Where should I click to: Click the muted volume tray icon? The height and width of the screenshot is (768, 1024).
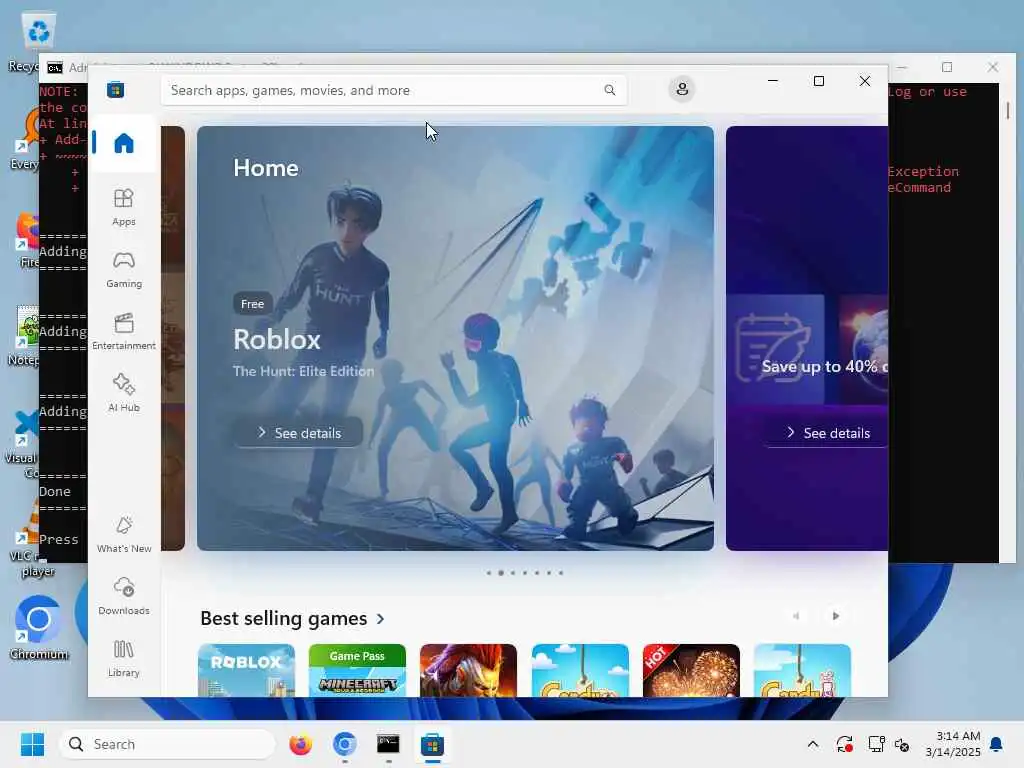pyautogui.click(x=902, y=744)
